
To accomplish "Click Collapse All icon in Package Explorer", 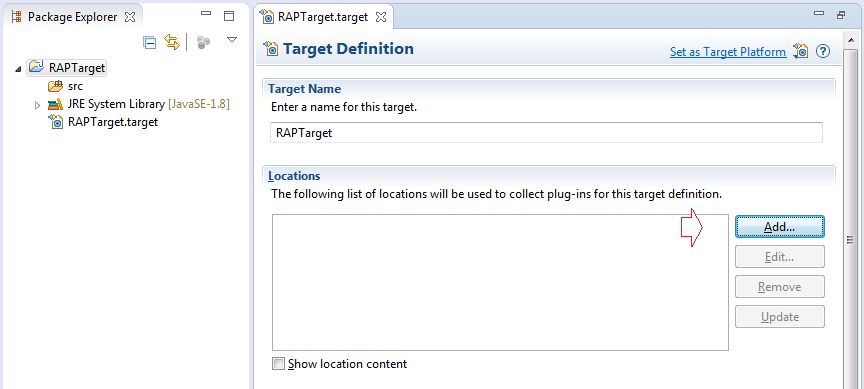I will 149,42.
